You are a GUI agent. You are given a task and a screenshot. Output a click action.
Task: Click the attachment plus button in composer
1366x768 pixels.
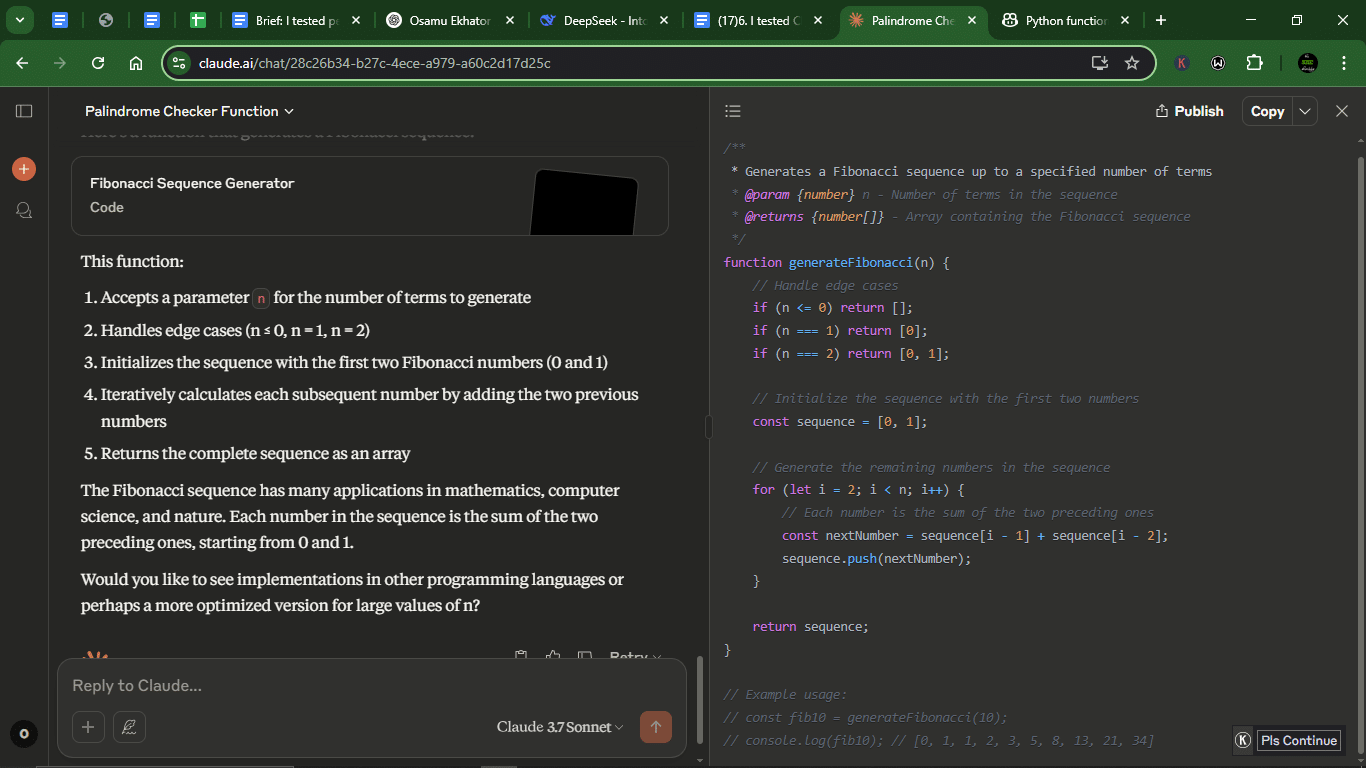87,727
